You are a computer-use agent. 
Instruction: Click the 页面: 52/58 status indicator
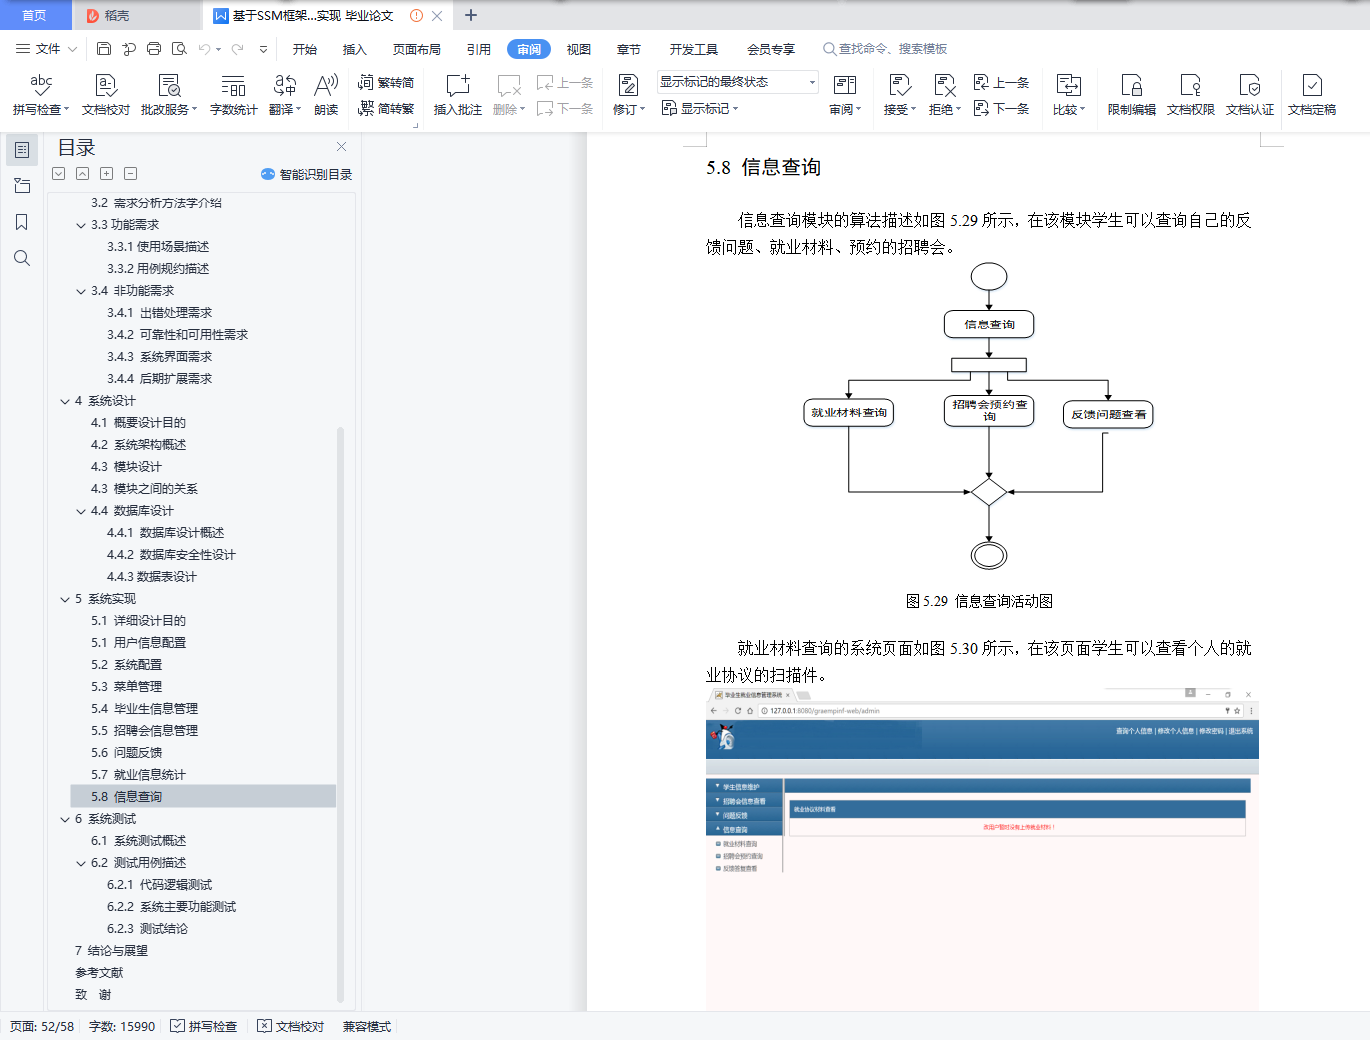click(x=42, y=1026)
